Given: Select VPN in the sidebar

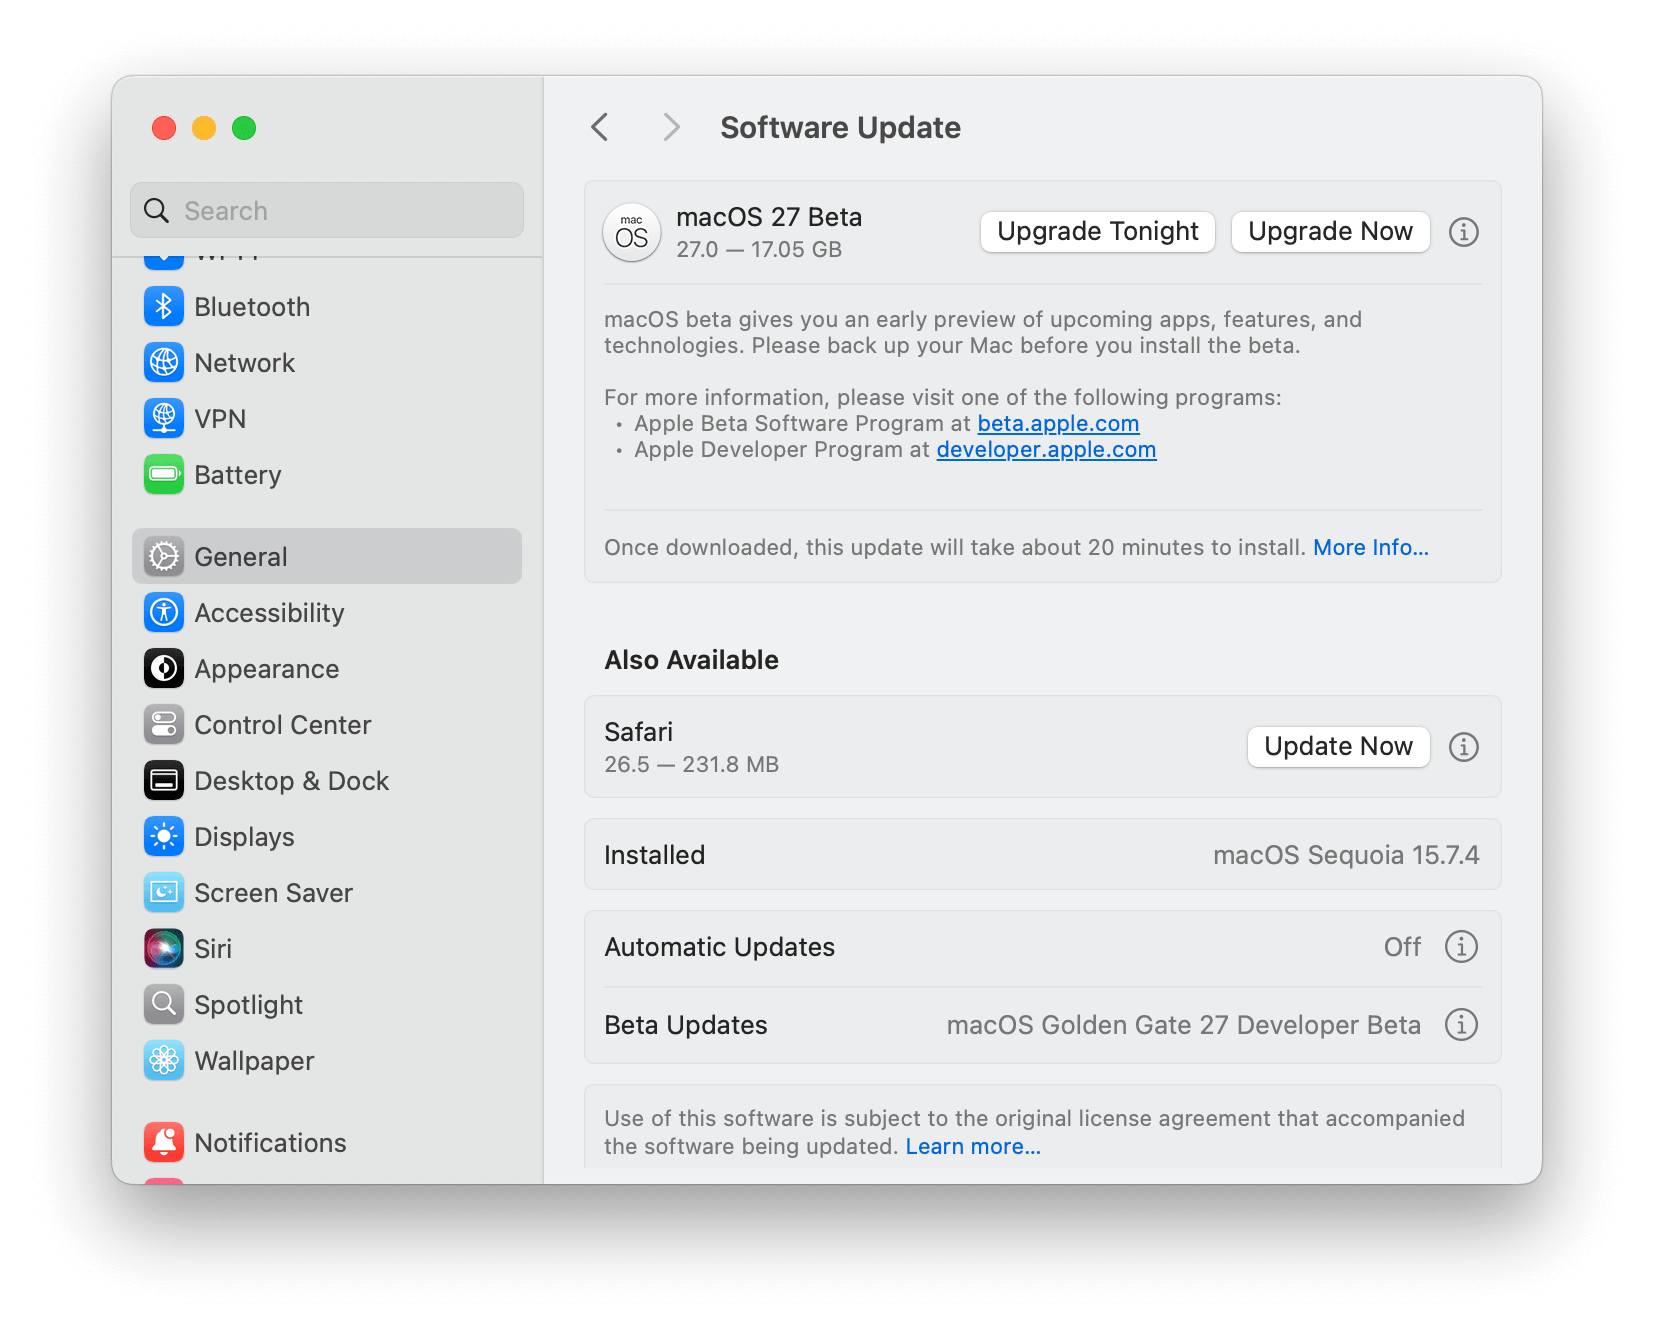Looking at the screenshot, I should pyautogui.click(x=220, y=419).
